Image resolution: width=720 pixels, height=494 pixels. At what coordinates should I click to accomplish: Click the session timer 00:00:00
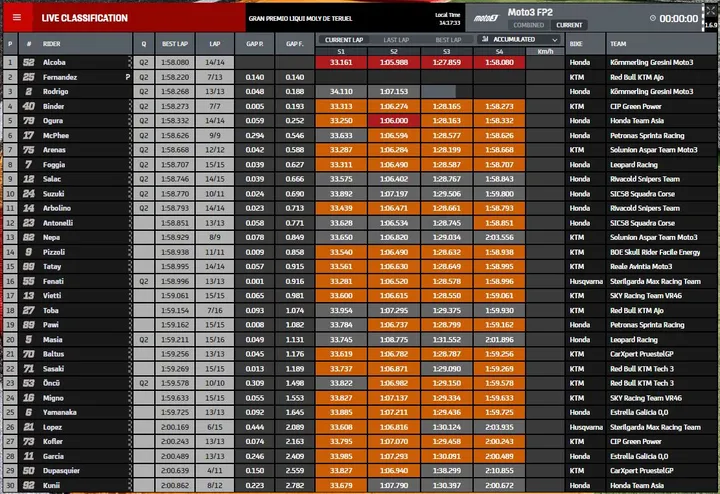pos(679,19)
